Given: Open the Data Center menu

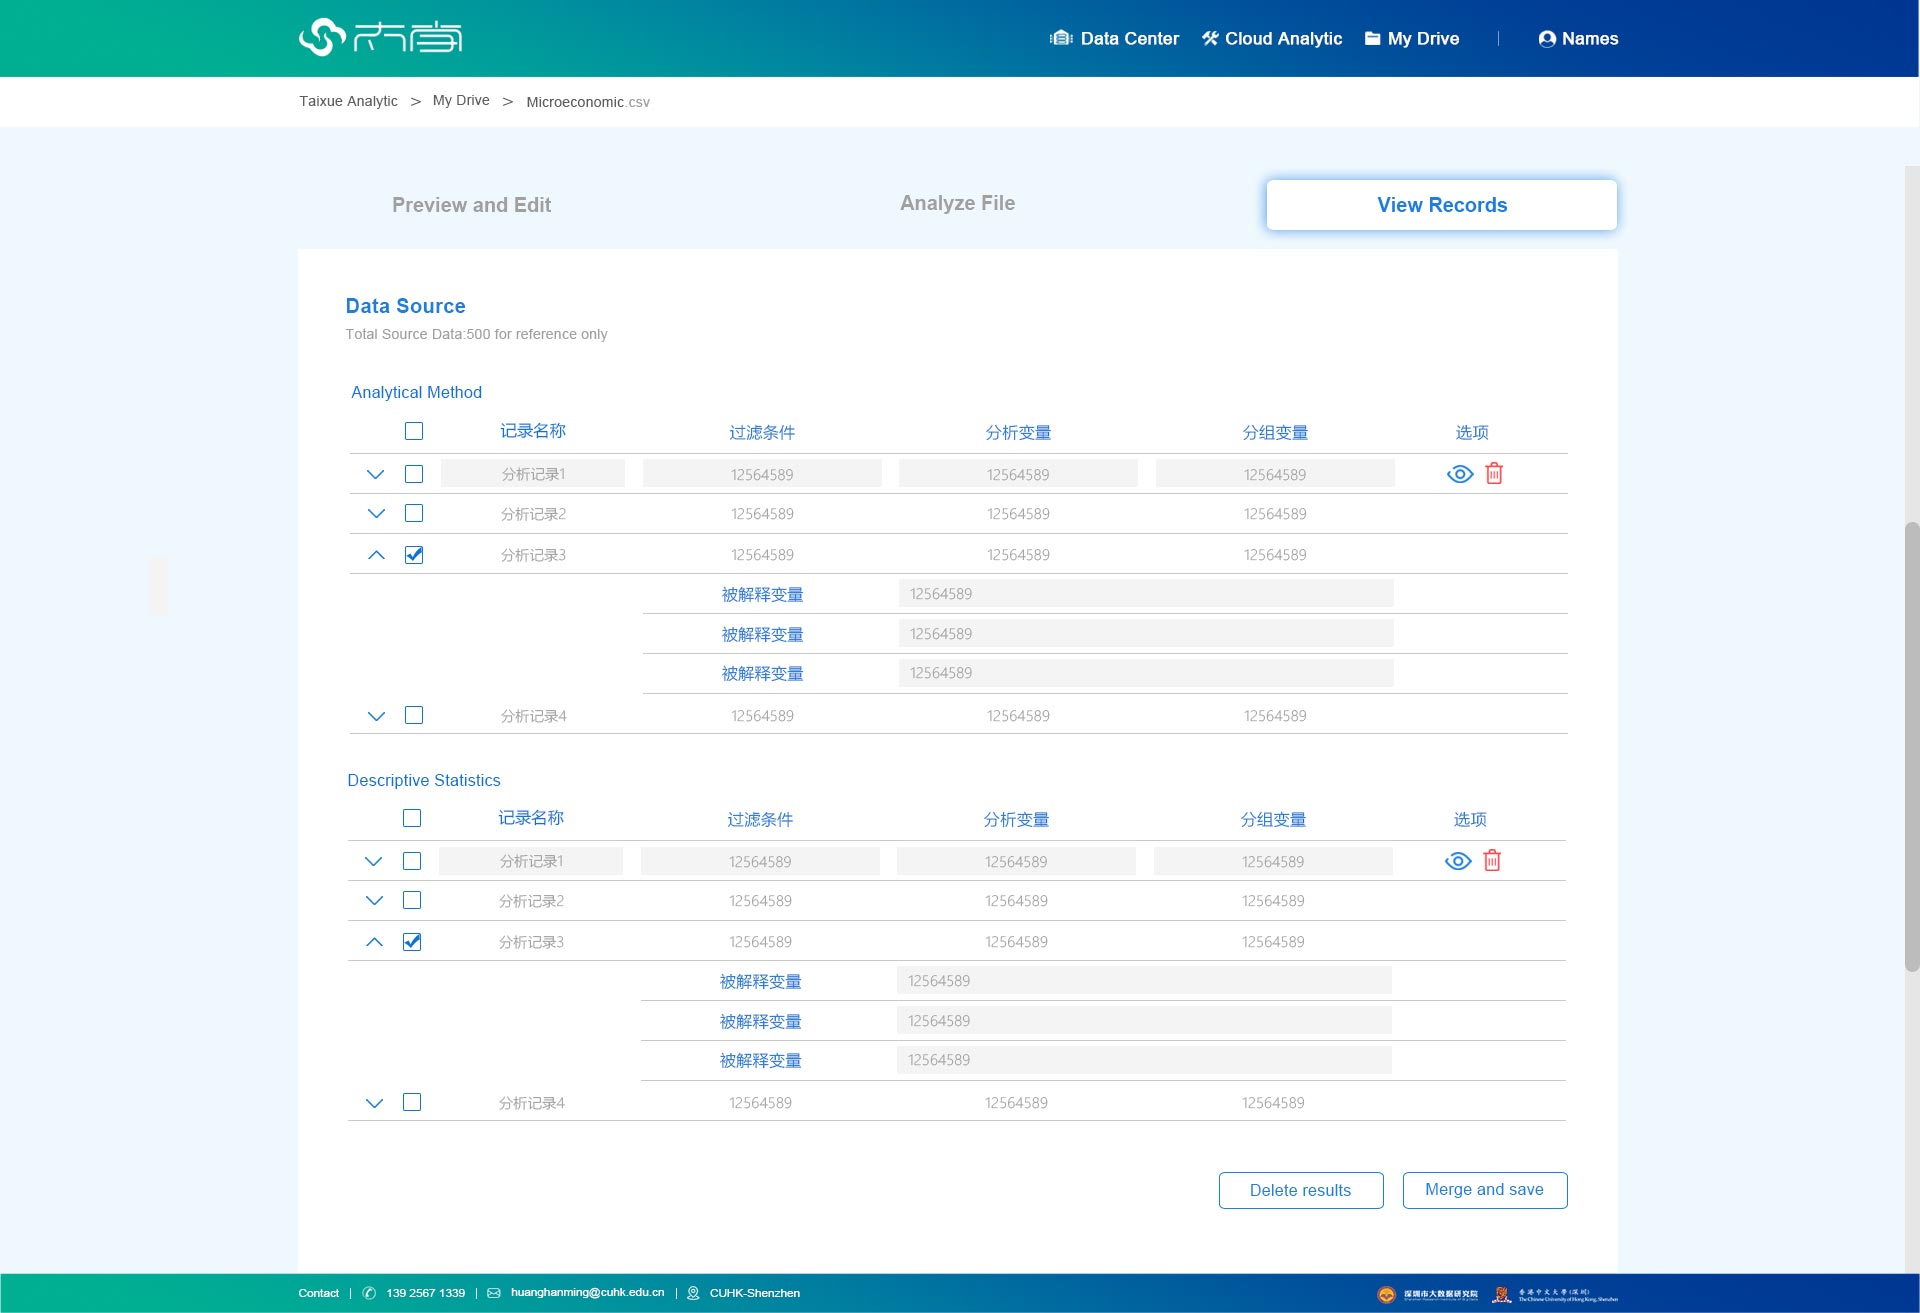Looking at the screenshot, I should (x=1114, y=38).
